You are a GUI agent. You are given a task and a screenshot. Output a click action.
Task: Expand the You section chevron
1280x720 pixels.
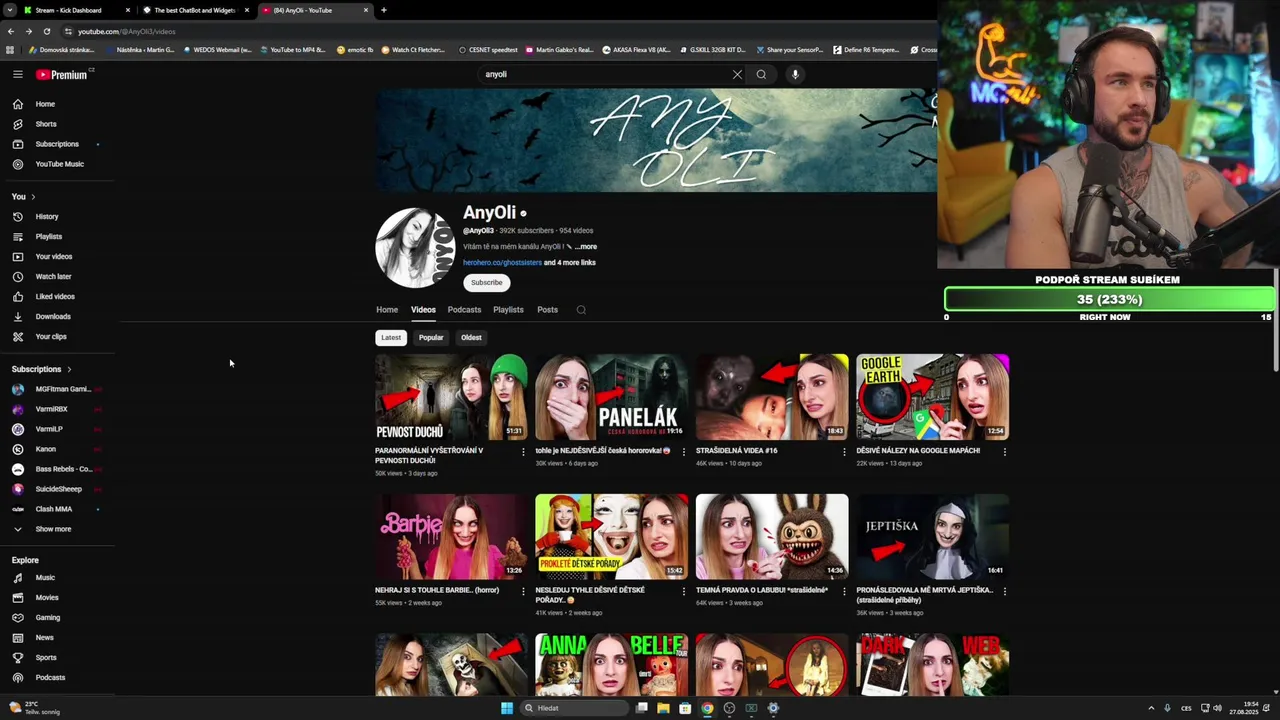33,197
